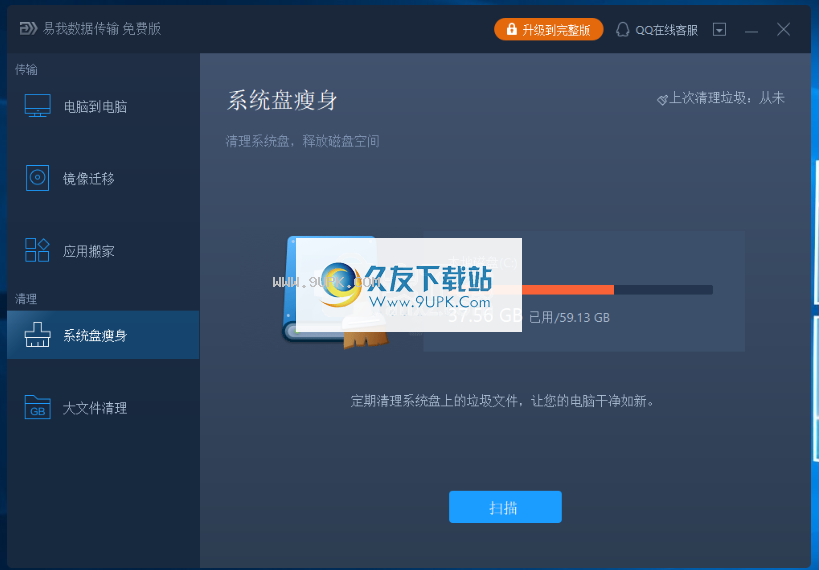The image size is (819, 570).
Task: Click the 系统盘瘦身 page heading
Action: pyautogui.click(x=282, y=100)
